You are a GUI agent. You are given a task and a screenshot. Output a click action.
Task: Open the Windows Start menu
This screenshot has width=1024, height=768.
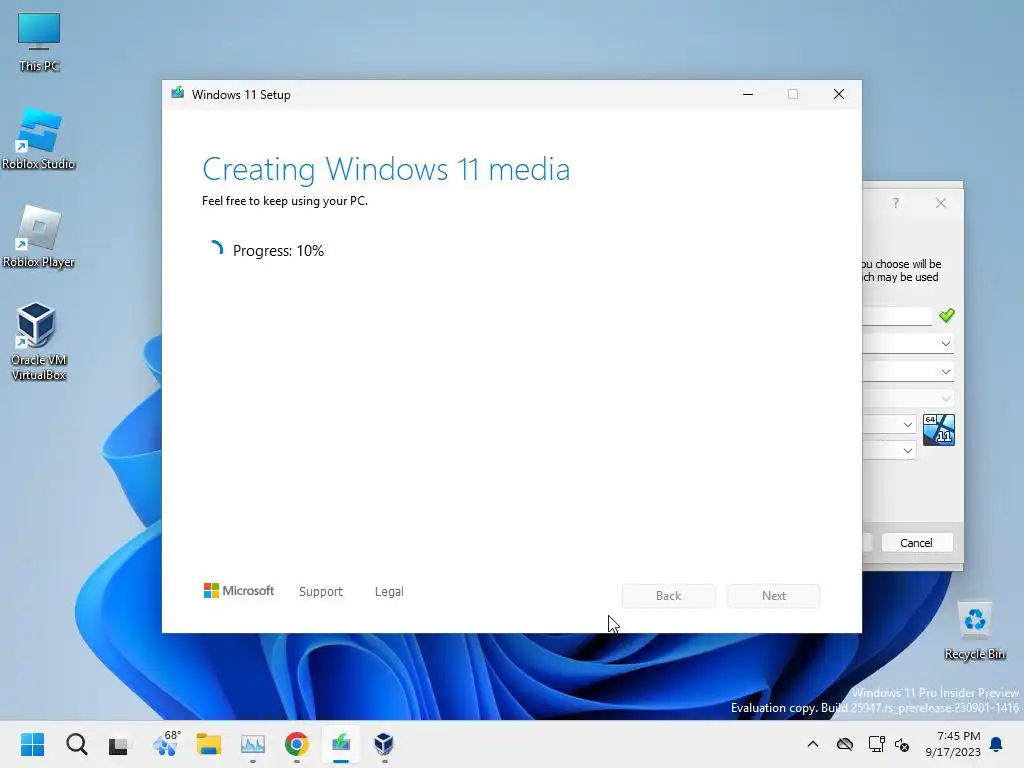pyautogui.click(x=32, y=744)
